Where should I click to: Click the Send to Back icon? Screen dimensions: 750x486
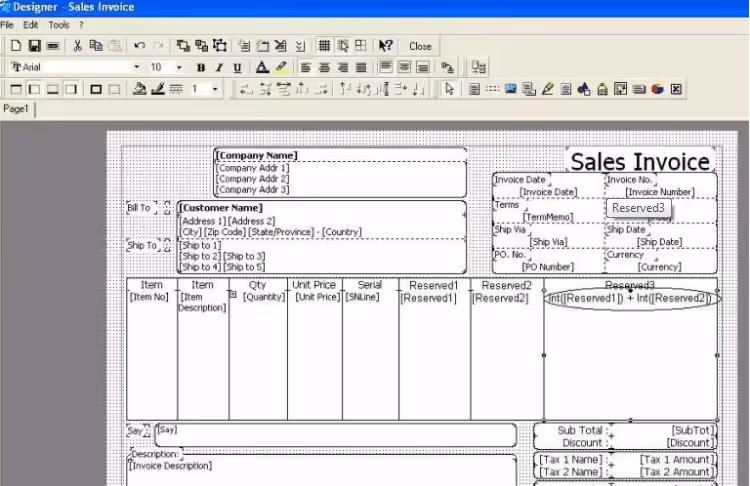(201, 46)
